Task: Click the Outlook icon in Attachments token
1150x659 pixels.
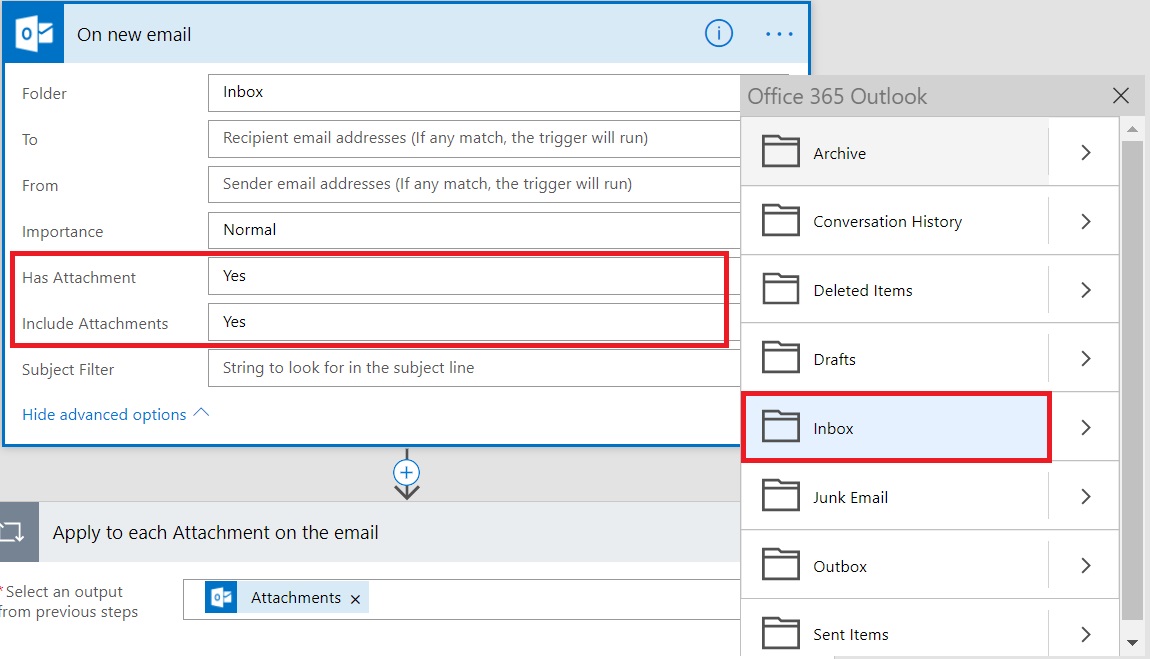Action: click(221, 597)
